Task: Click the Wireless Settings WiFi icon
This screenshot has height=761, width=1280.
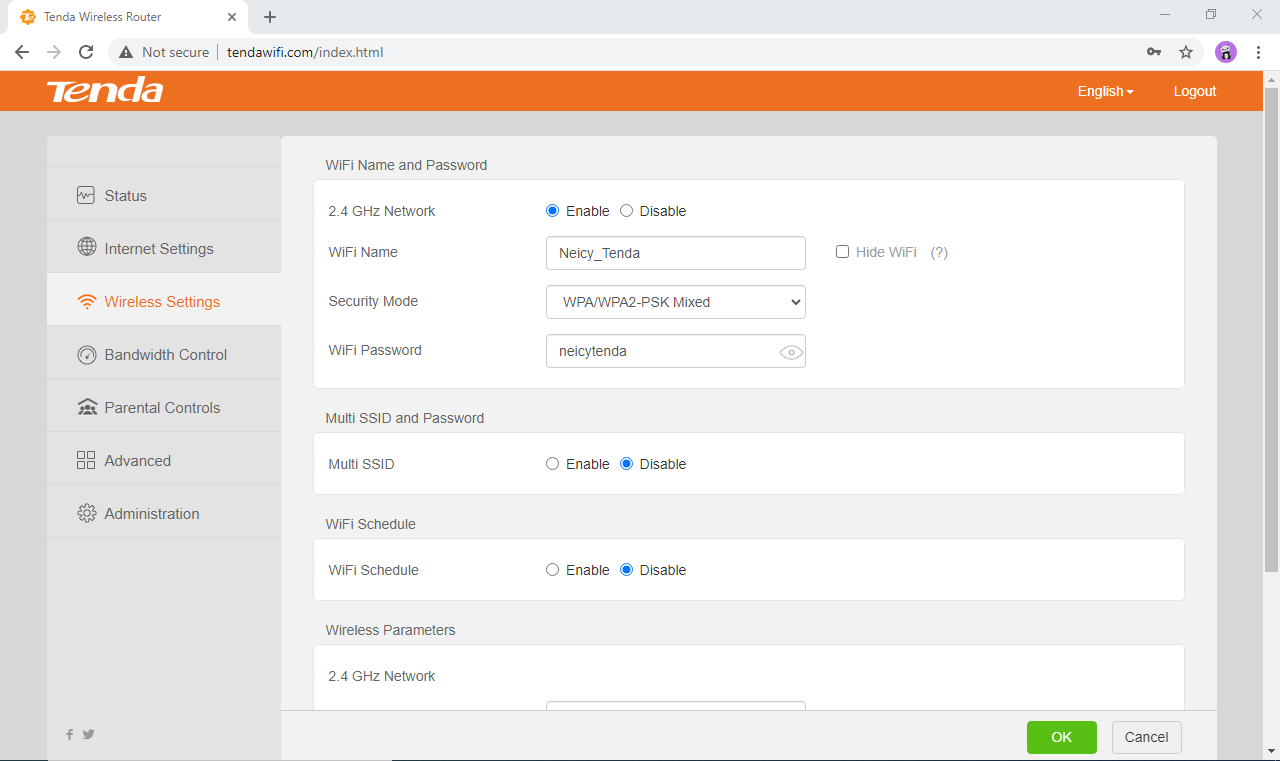Action: [x=86, y=301]
